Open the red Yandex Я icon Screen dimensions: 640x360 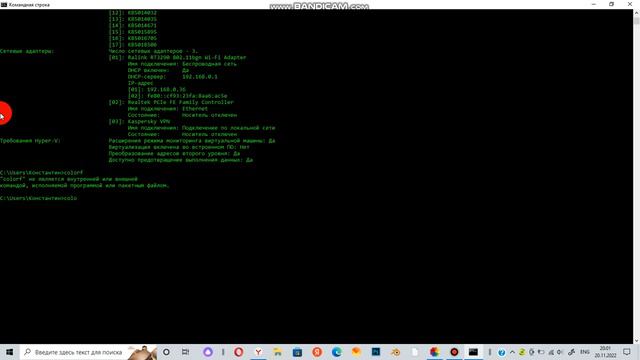tap(317, 352)
